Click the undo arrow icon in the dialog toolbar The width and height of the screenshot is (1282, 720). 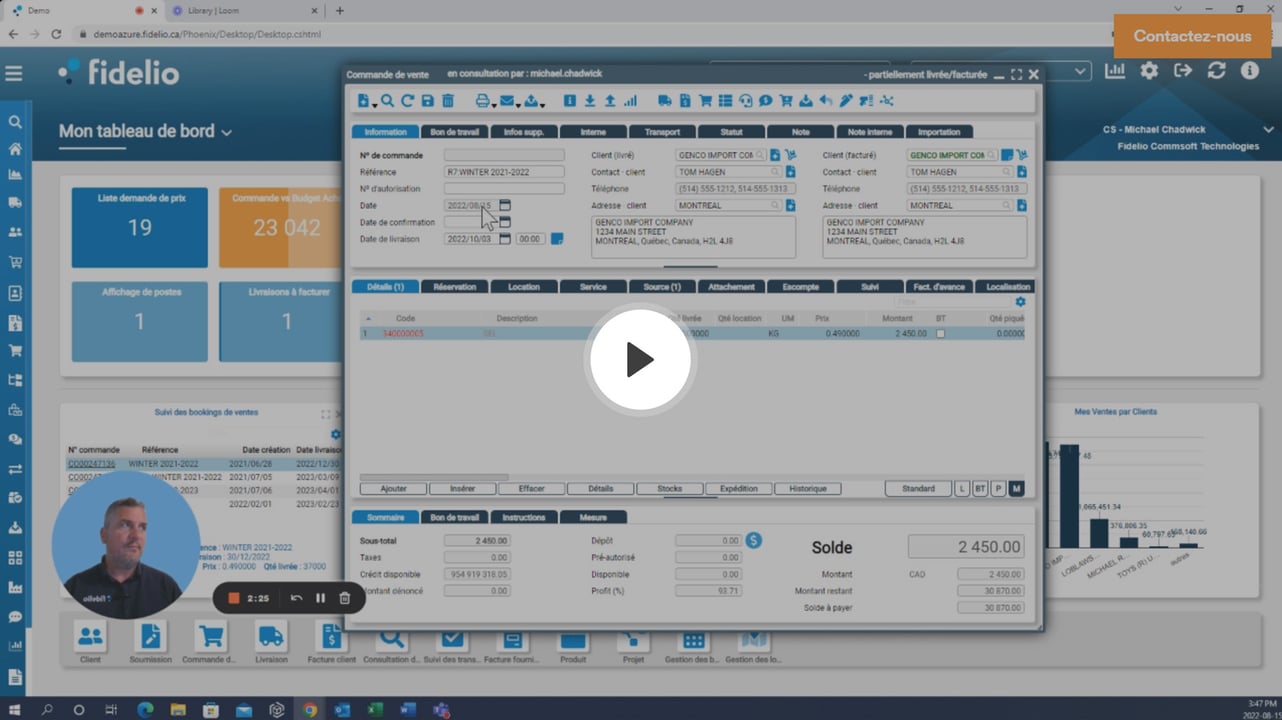(x=826, y=101)
